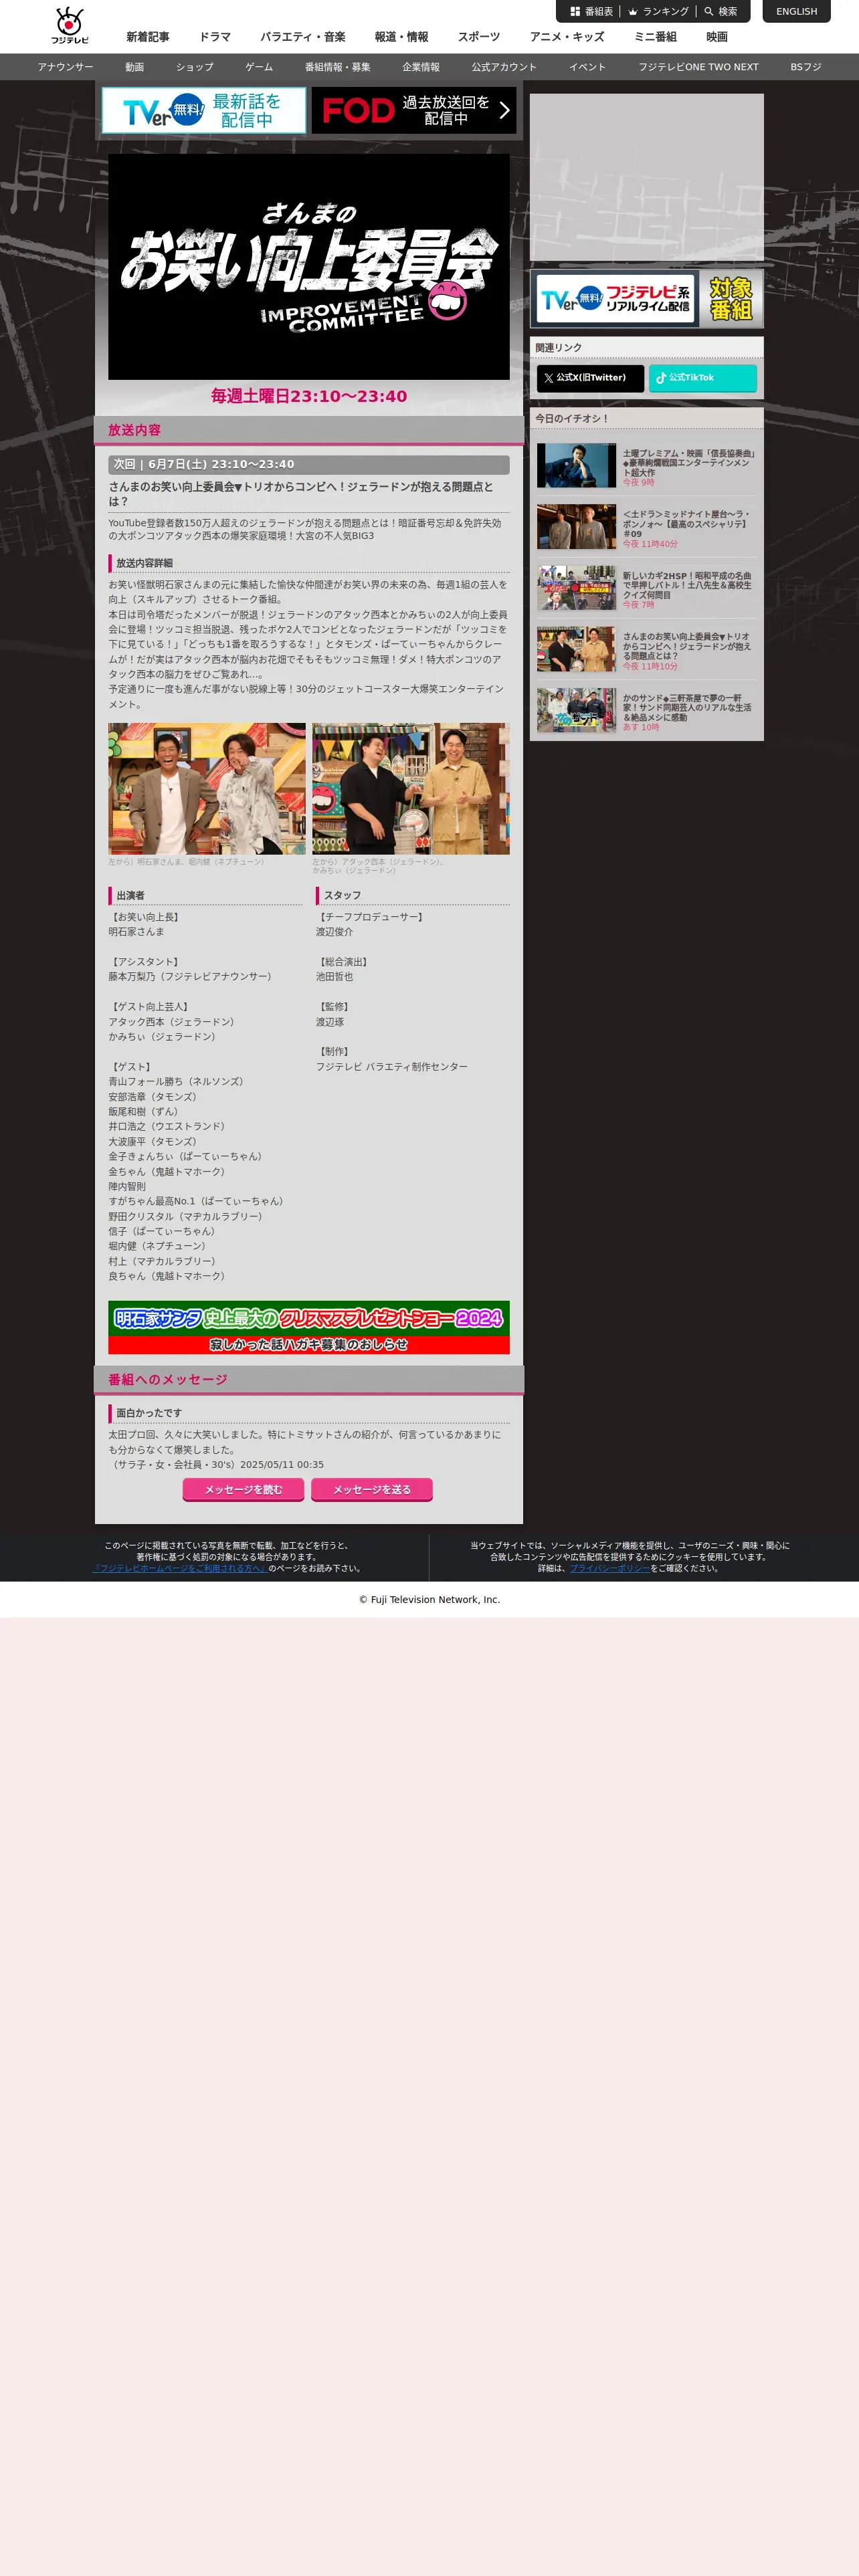Go to BSフジ sub-navigation link
Screen dimensions: 859x2576
[805, 67]
